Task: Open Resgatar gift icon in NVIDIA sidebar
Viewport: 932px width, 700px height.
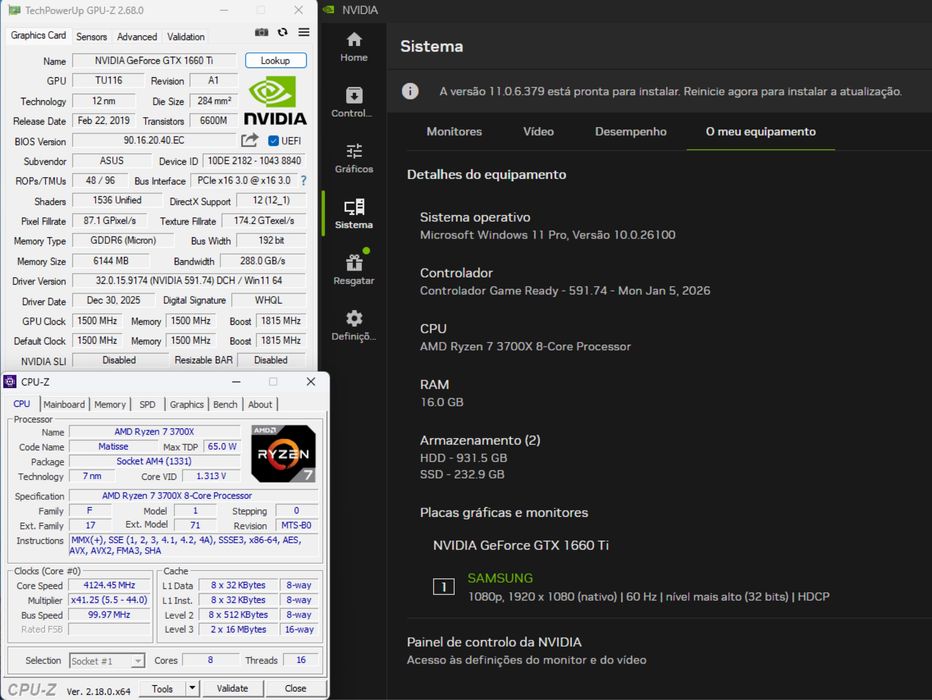Action: coord(354,269)
